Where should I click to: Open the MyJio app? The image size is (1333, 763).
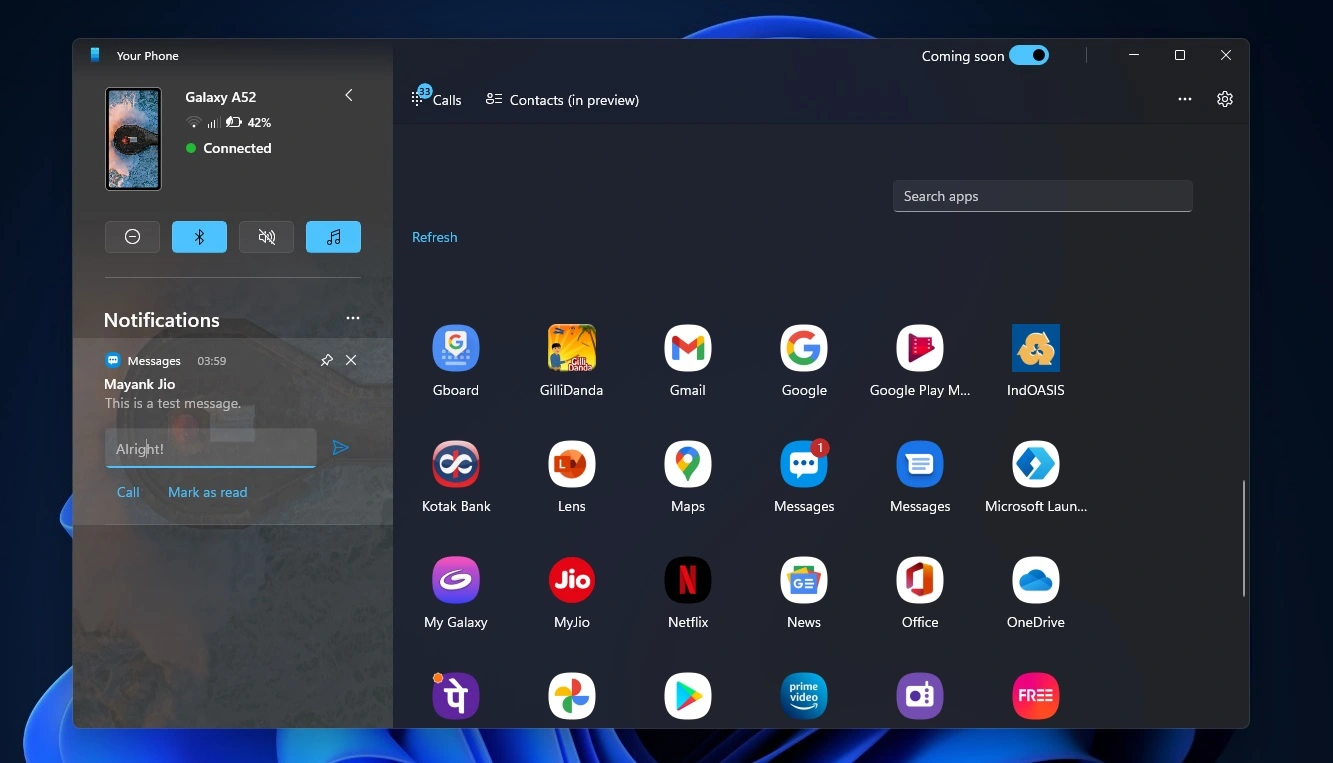click(x=571, y=579)
